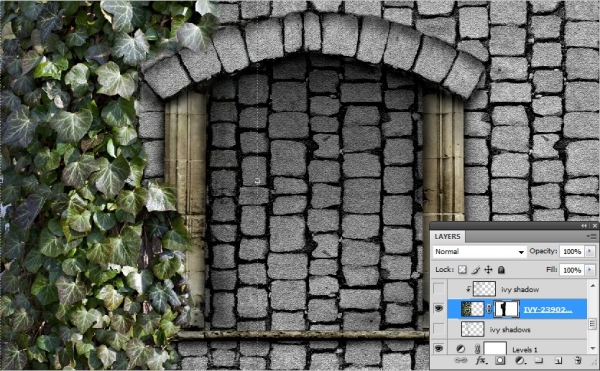Click the mask link icon on Levels 1
The width and height of the screenshot is (600, 371).
click(x=478, y=349)
